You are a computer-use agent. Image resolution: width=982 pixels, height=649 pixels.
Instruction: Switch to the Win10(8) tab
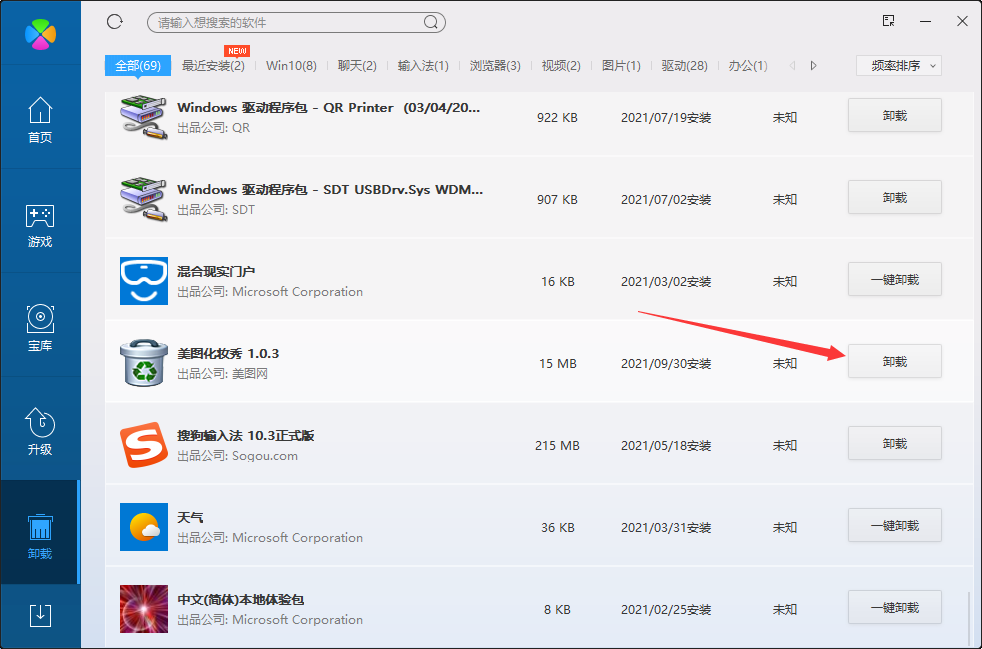(291, 65)
